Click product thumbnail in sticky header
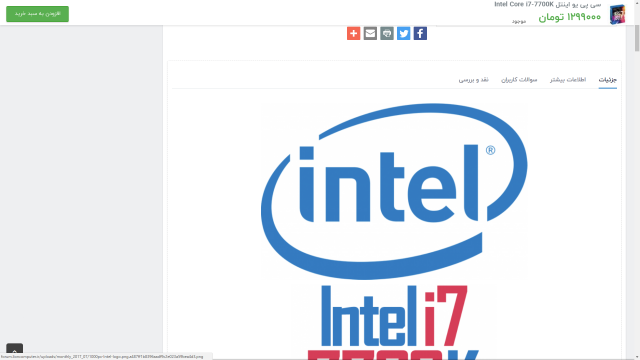The height and width of the screenshot is (360, 640). pyautogui.click(x=617, y=14)
